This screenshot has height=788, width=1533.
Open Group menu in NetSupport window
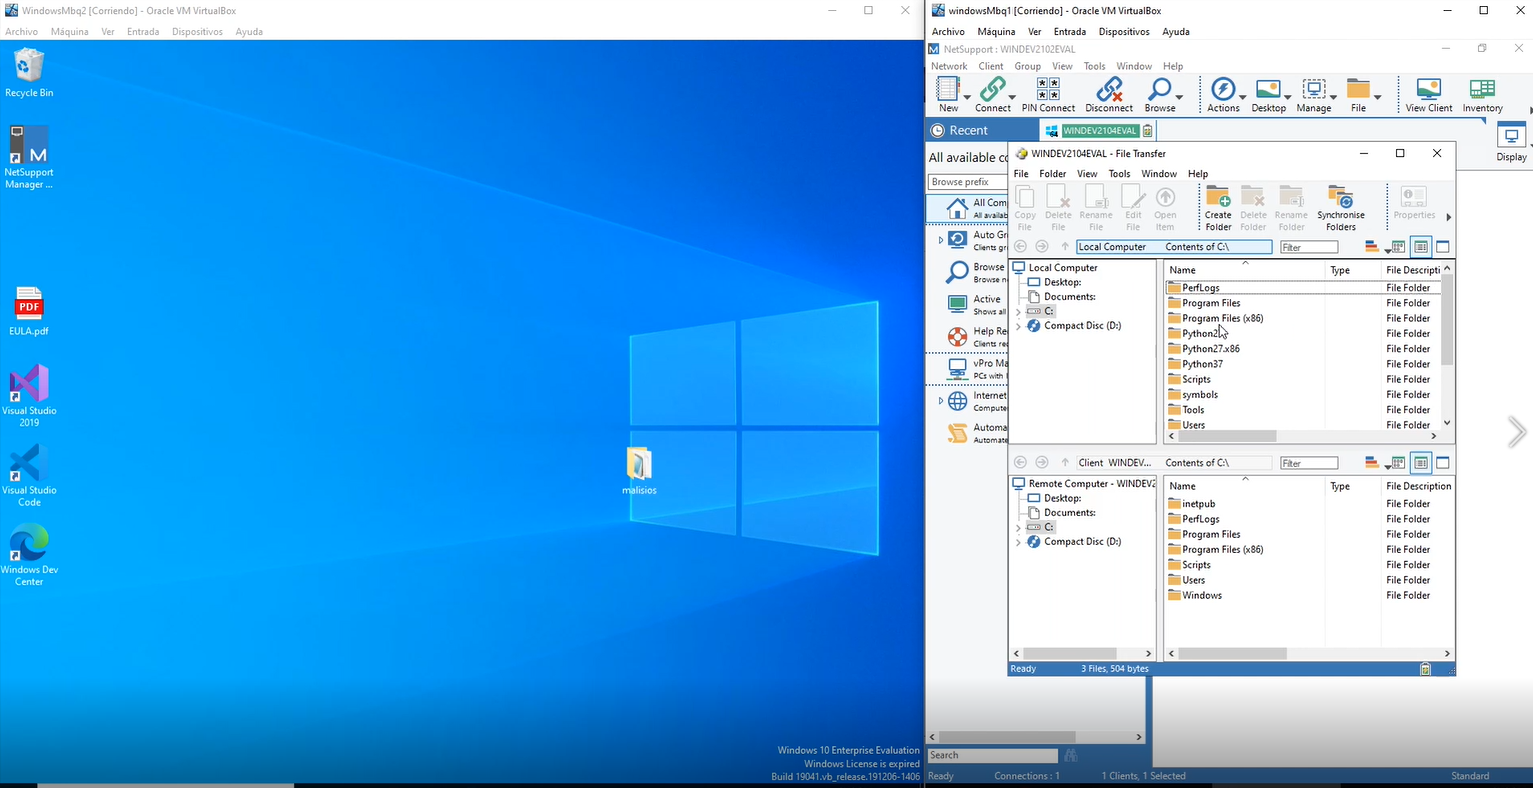[x=1028, y=66]
